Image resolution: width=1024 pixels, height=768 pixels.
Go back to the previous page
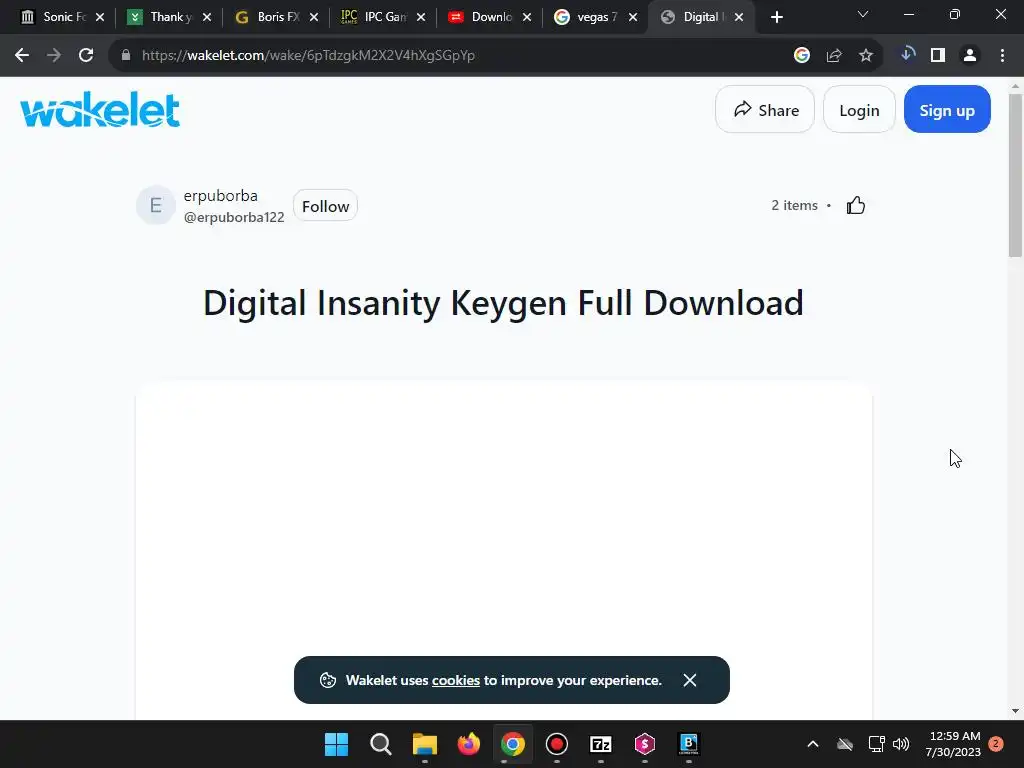(x=22, y=56)
